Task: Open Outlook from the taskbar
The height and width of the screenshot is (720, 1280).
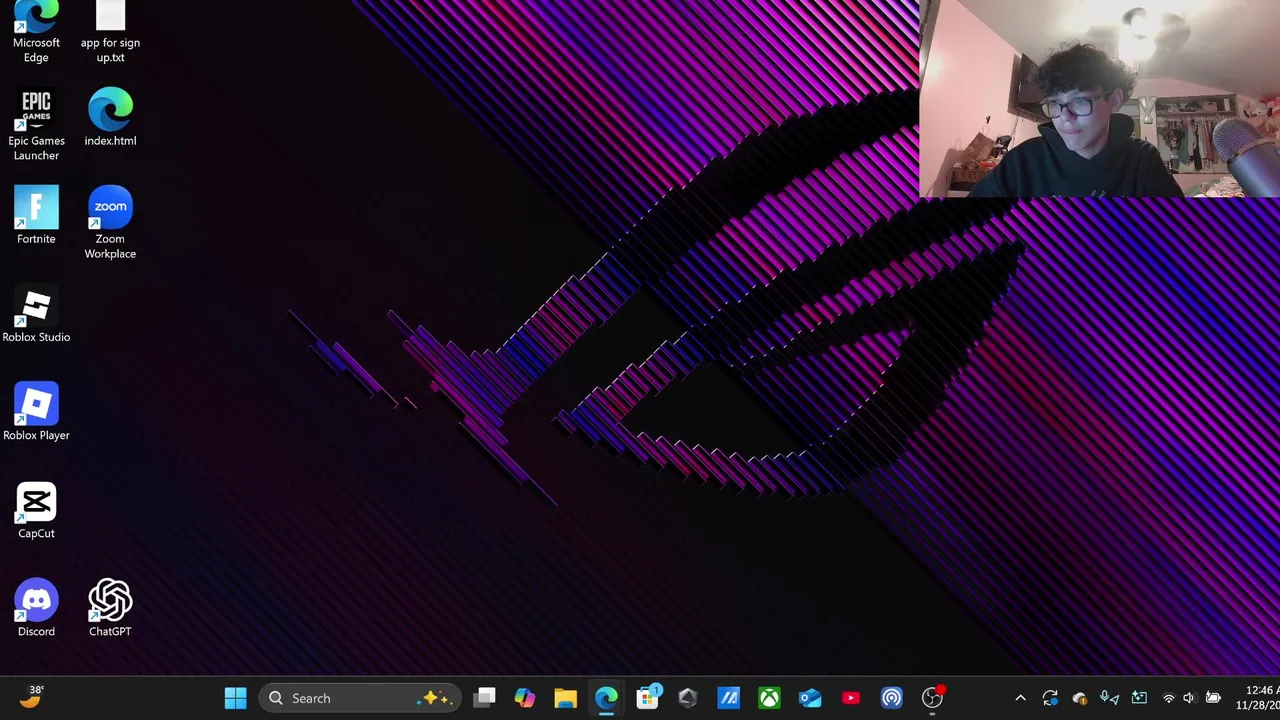Action: pos(810,698)
